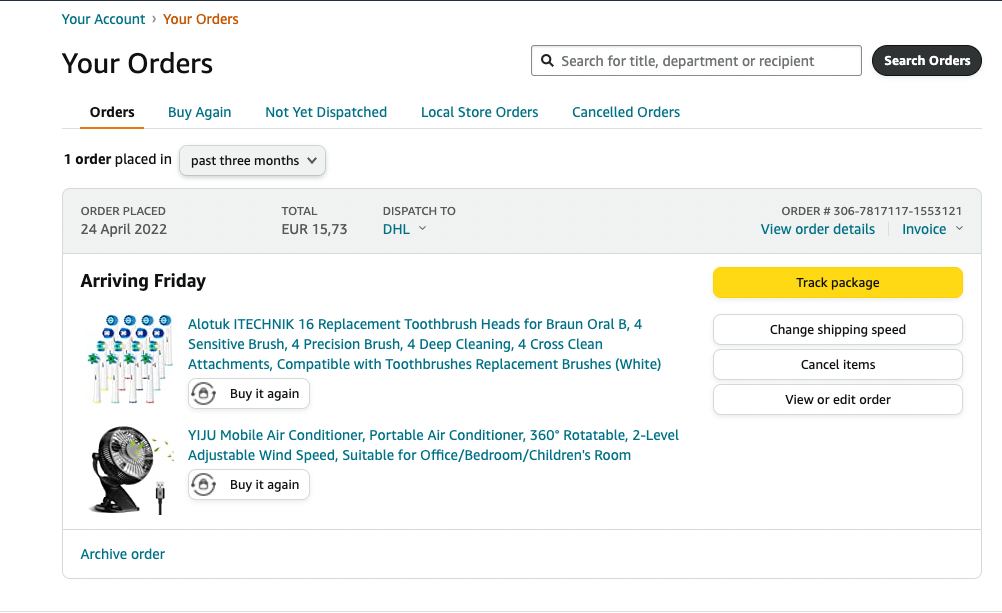
Task: Focus the order search input field
Action: tap(705, 61)
